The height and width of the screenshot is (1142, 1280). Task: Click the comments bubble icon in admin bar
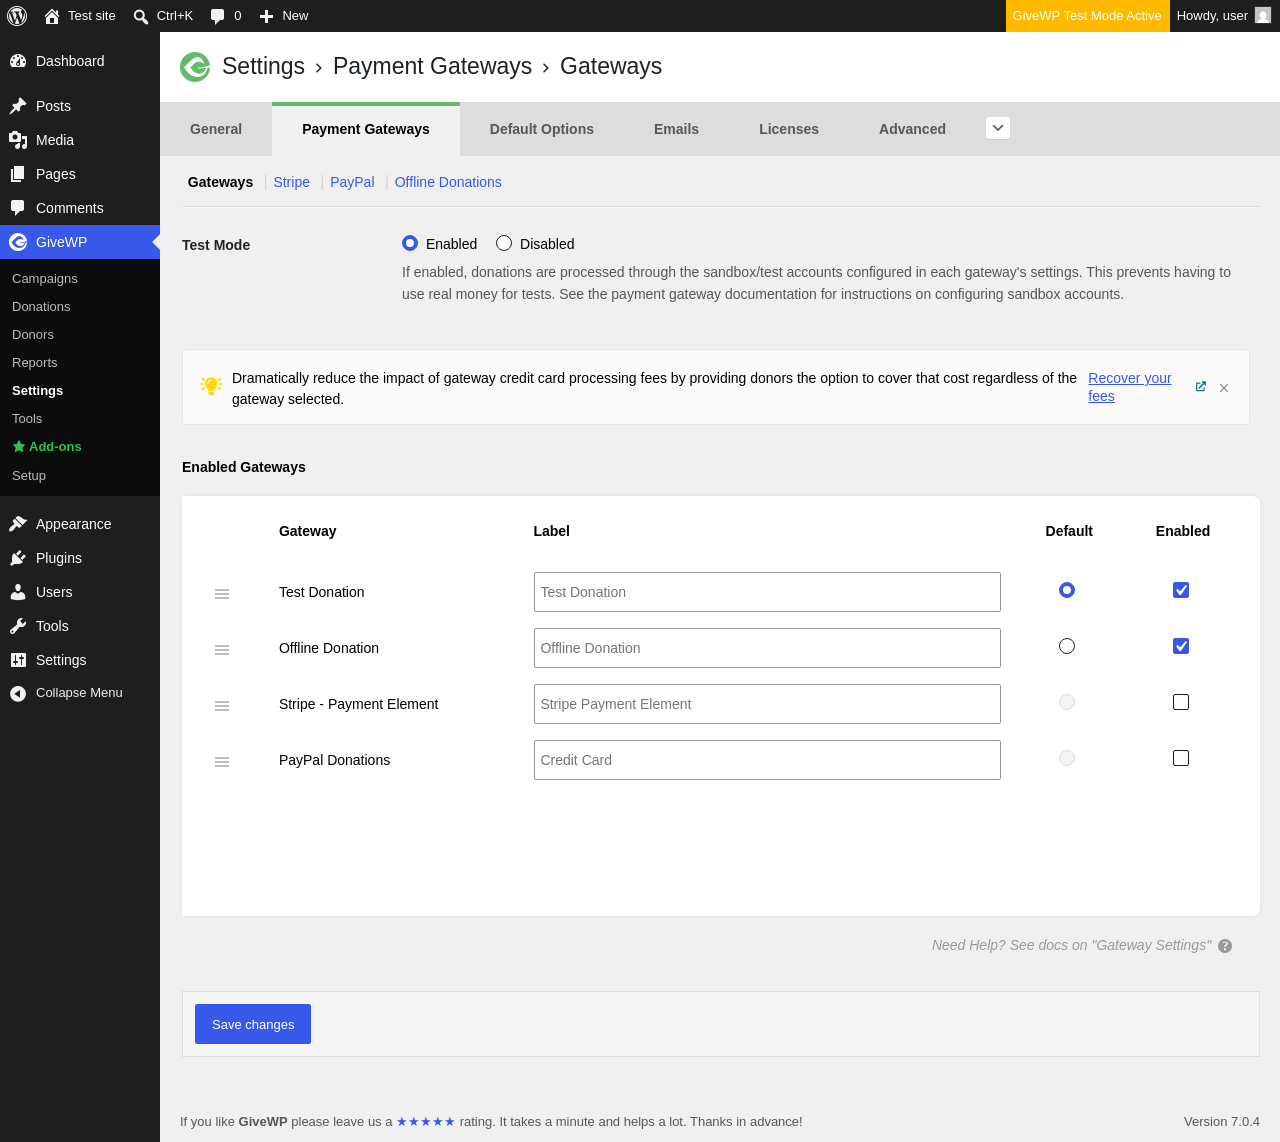218,16
